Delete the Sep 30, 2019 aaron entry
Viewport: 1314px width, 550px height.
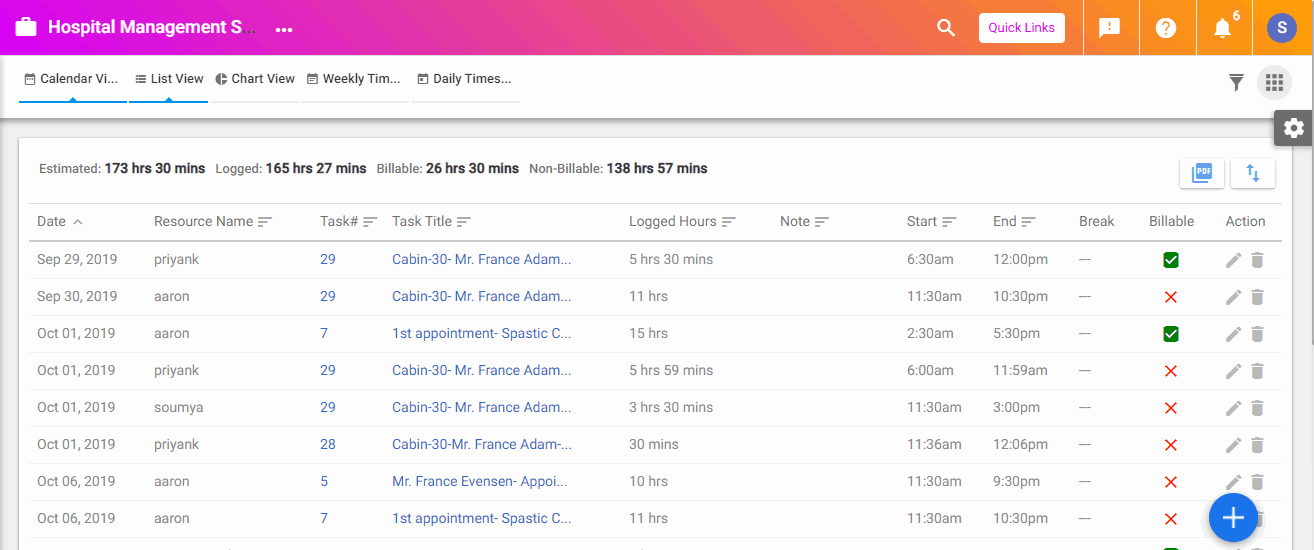pos(1258,297)
